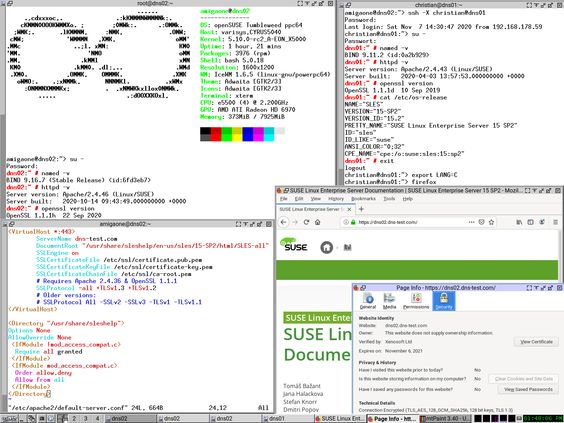Activate SUSE Linux Ent... taskbar entry

(x=340, y=419)
